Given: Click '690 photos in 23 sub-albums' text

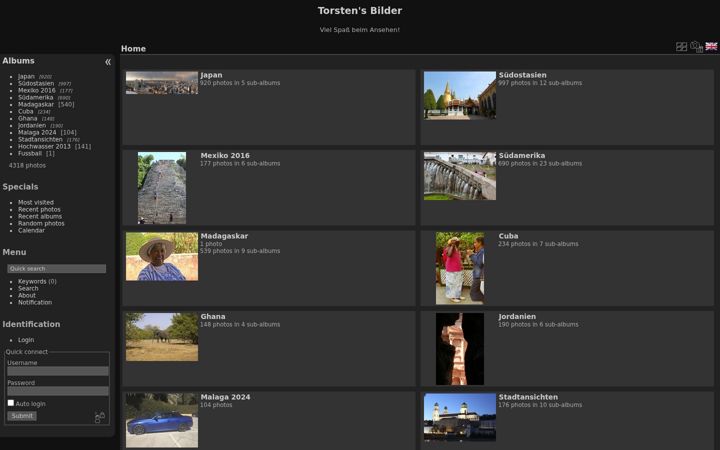Looking at the screenshot, I should (x=540, y=163).
